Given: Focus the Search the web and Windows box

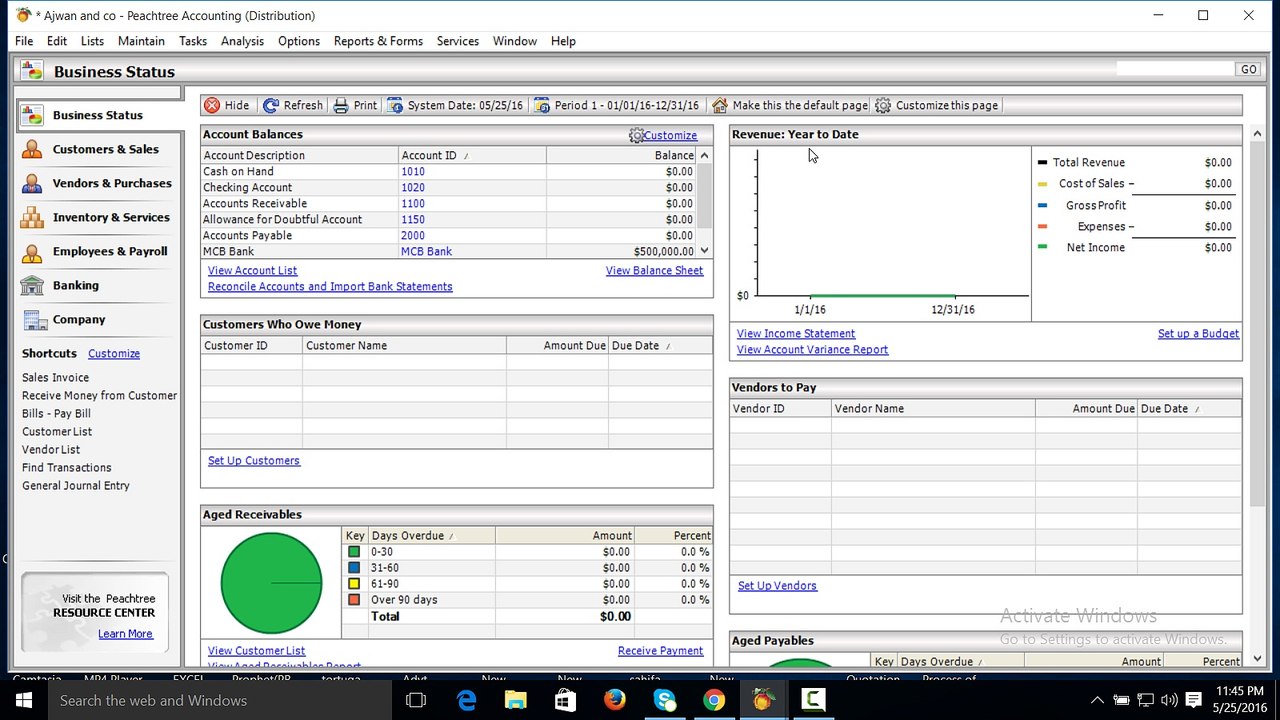Looking at the screenshot, I should tap(219, 700).
